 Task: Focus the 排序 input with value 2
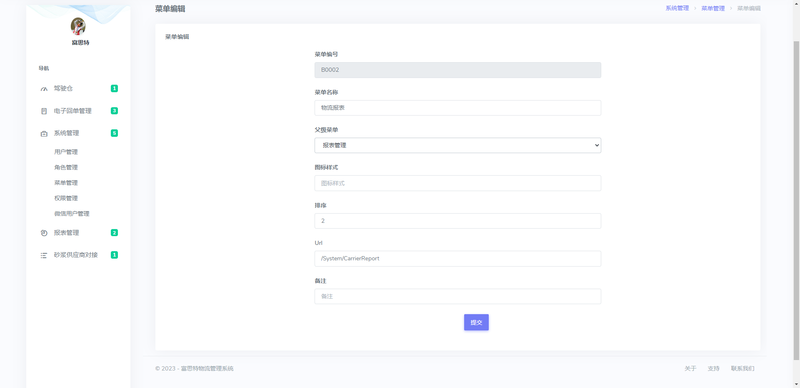(x=458, y=221)
